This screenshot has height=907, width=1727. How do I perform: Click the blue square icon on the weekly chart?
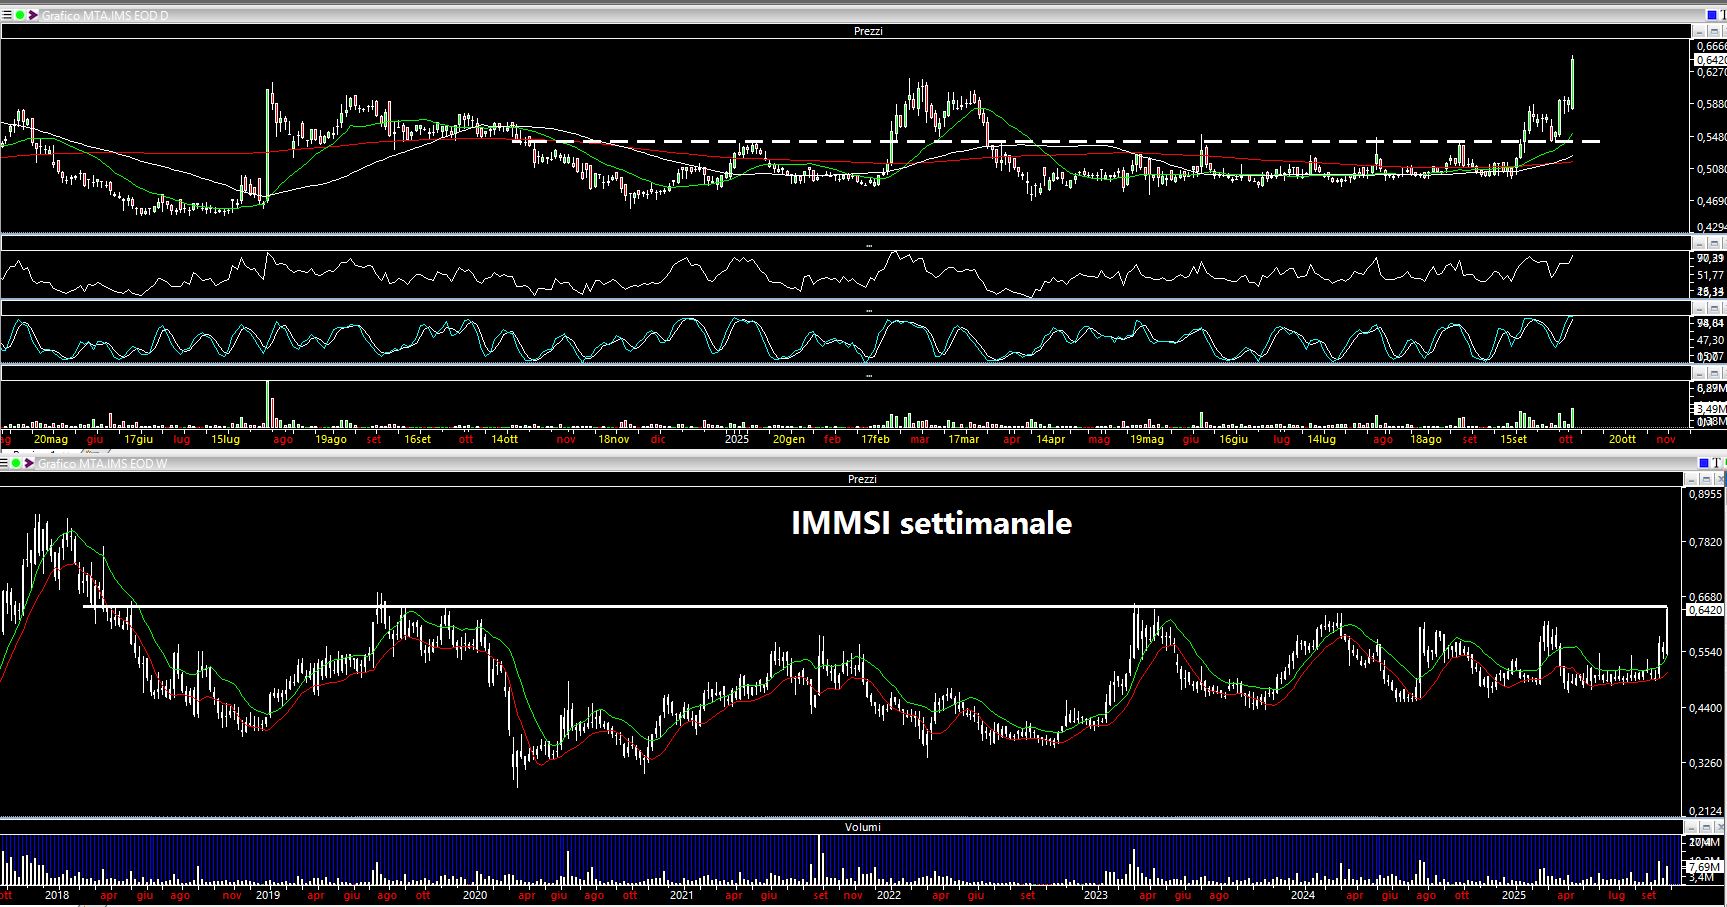[1705, 463]
